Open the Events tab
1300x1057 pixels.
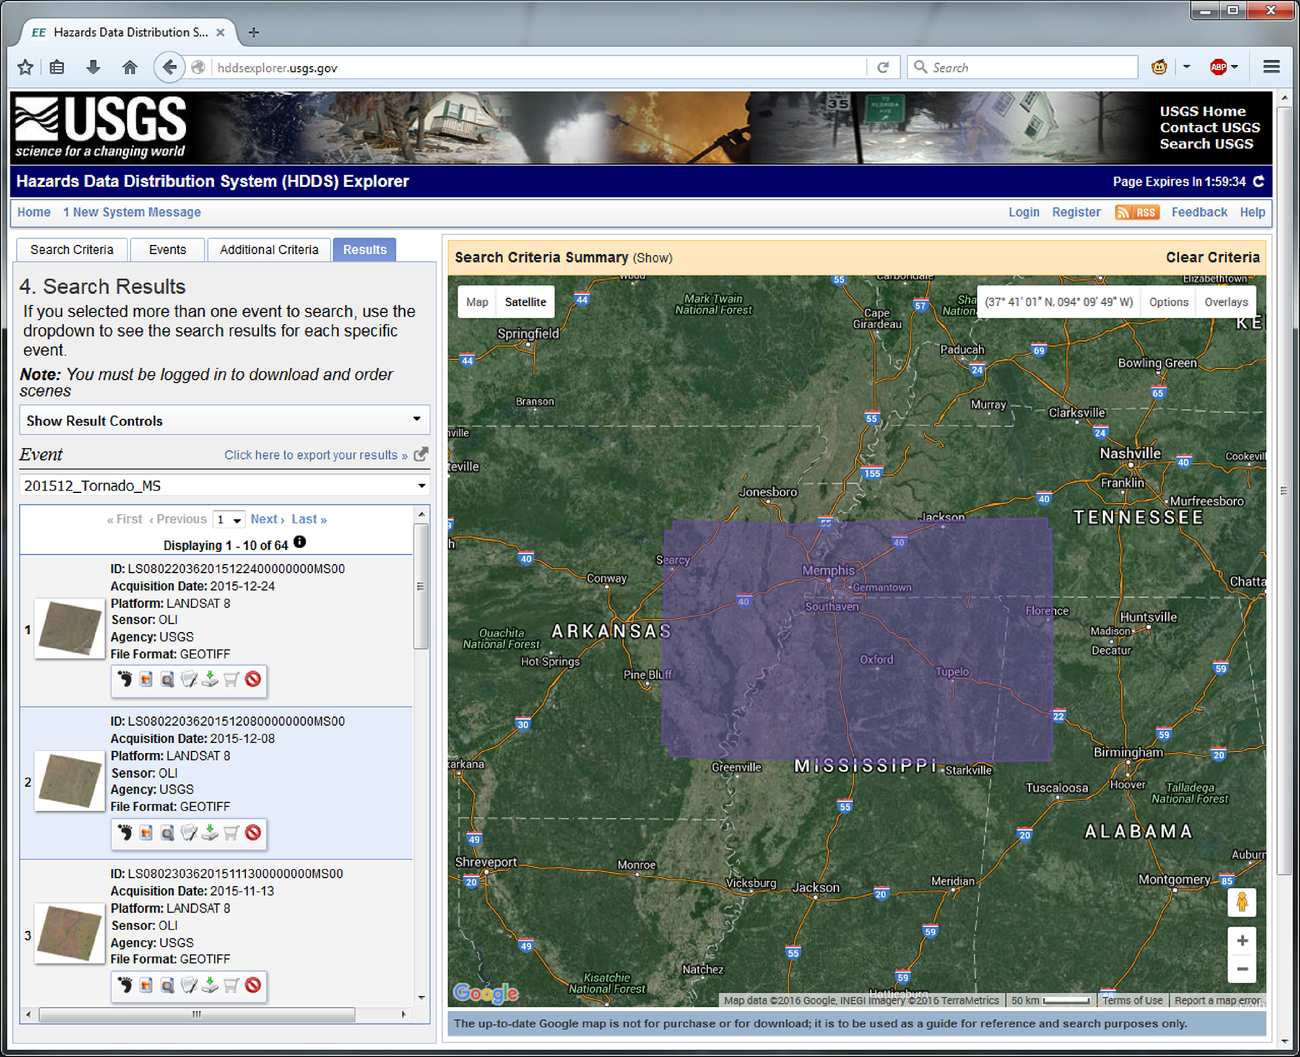click(x=168, y=250)
